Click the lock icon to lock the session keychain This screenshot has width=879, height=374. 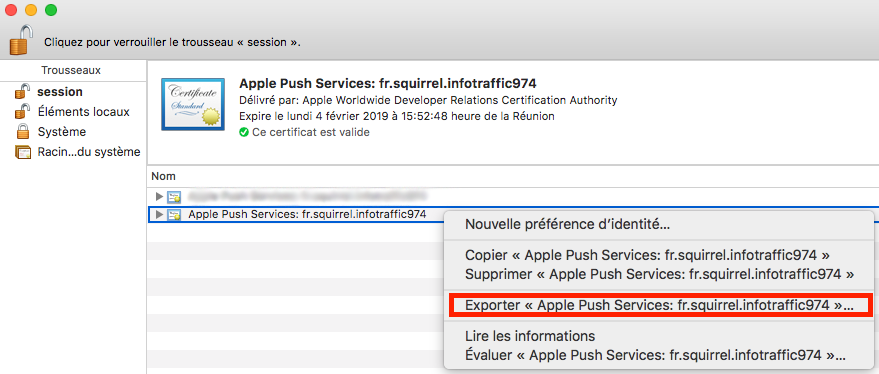(x=20, y=40)
